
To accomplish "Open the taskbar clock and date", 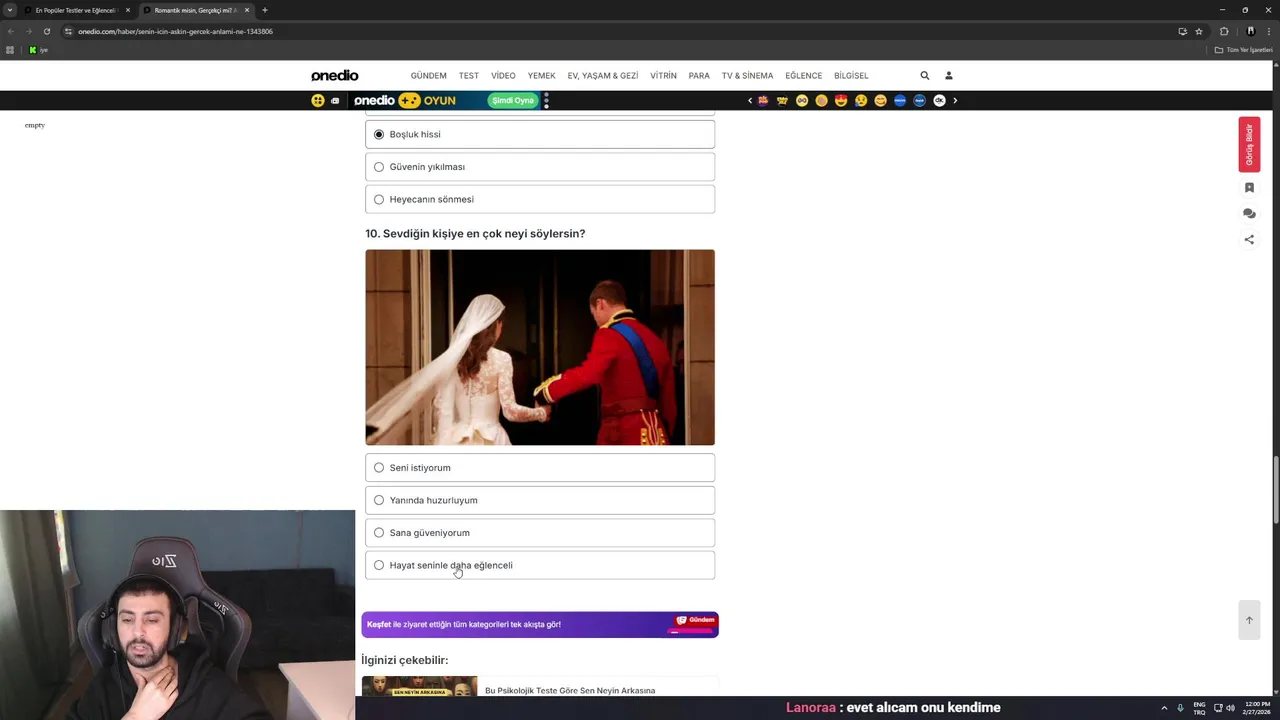I will [x=1257, y=708].
